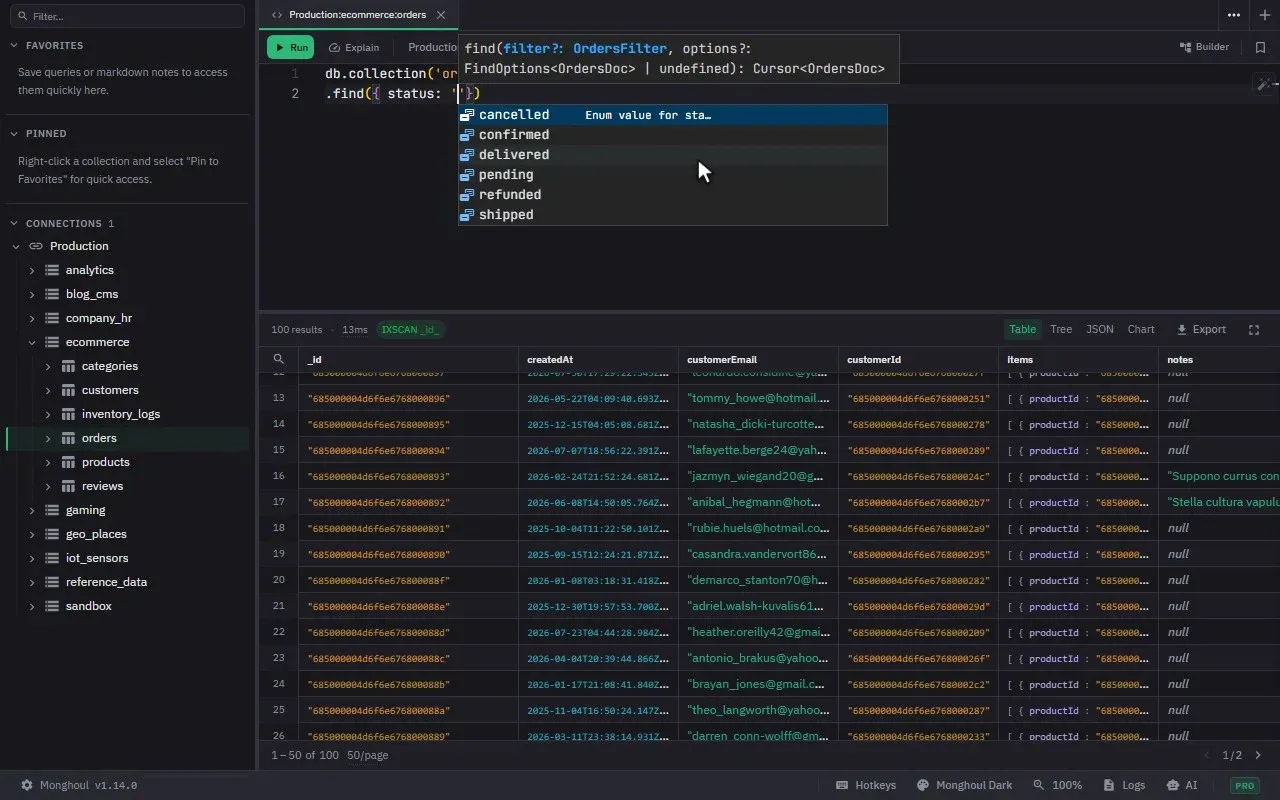Click the search icon in the table header
Screen dimensions: 1280x800
(279, 359)
